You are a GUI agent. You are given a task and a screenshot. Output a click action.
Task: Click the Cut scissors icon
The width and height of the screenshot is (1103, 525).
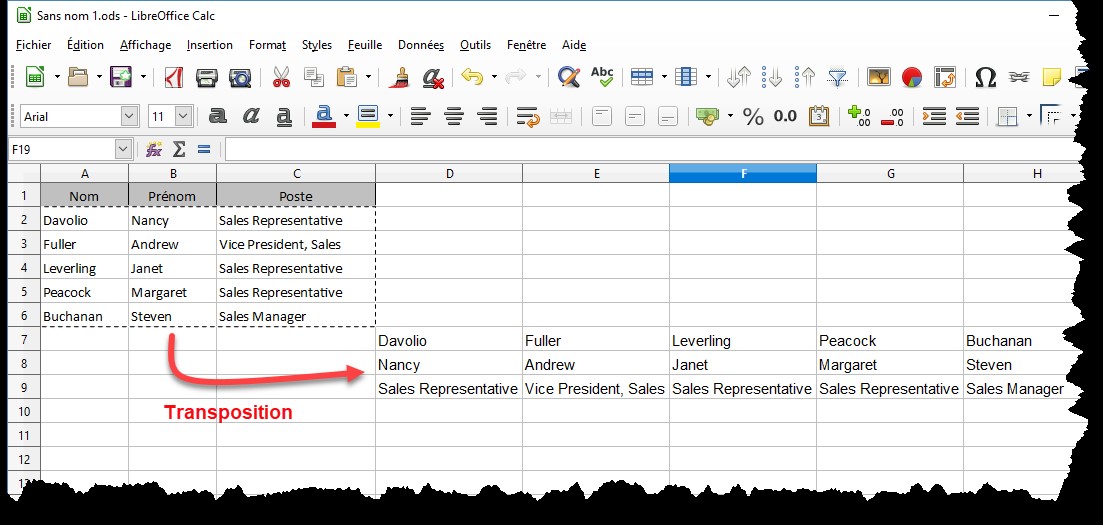281,78
